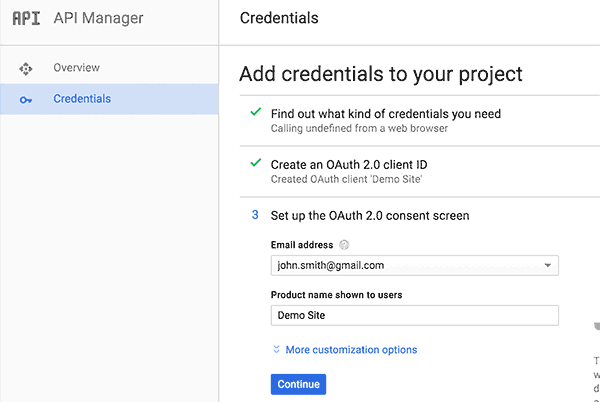Click the Product name input field
Image resolution: width=600 pixels, height=402 pixels.
point(414,315)
